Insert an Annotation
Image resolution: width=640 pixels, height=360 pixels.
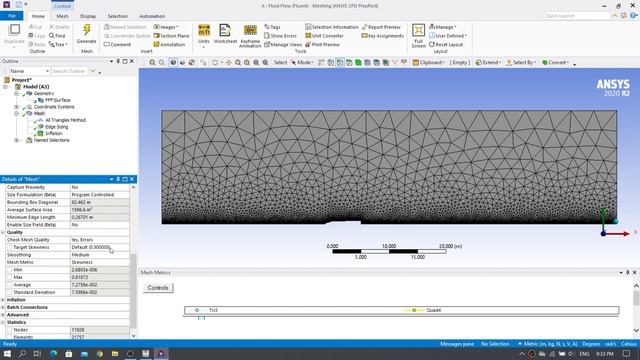pos(169,44)
